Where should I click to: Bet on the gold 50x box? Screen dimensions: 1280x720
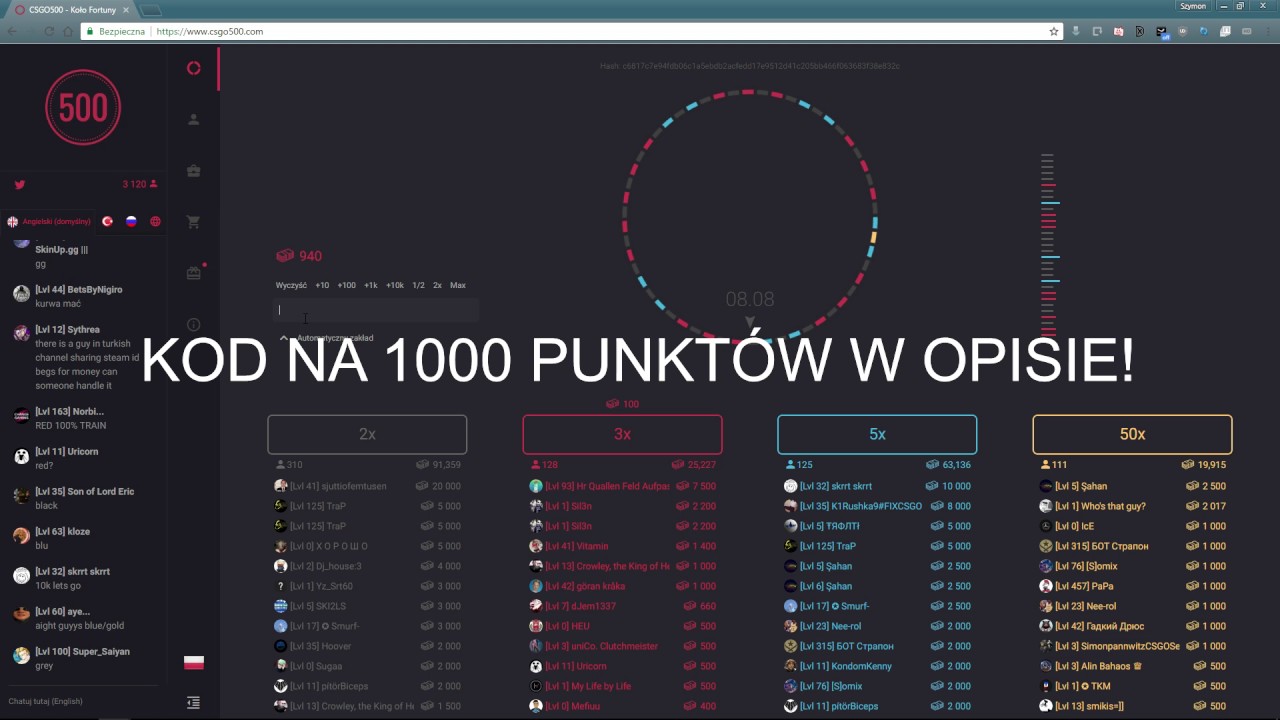pyautogui.click(x=1132, y=434)
